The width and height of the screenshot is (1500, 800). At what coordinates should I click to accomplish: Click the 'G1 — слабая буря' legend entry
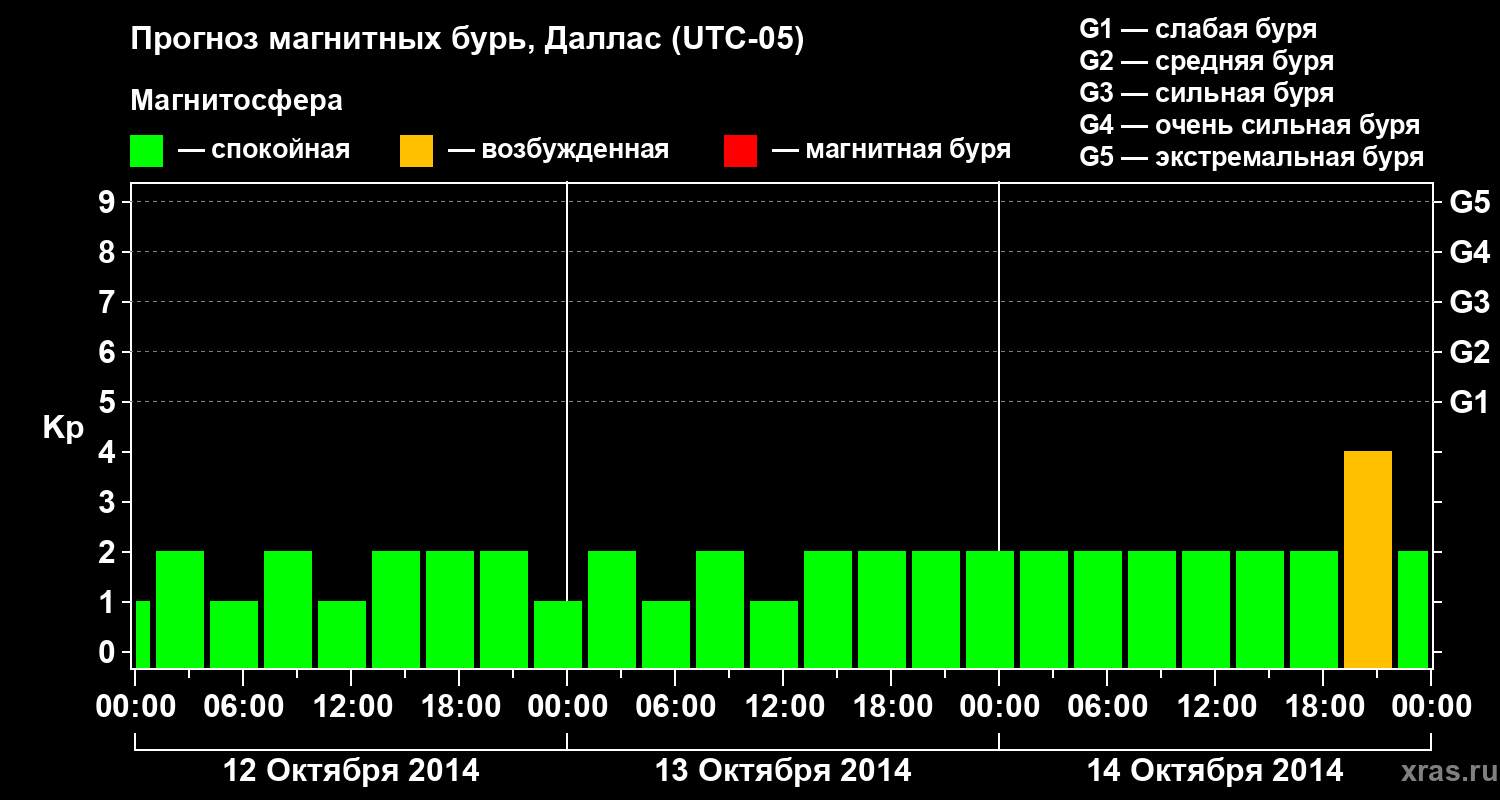1198,29
